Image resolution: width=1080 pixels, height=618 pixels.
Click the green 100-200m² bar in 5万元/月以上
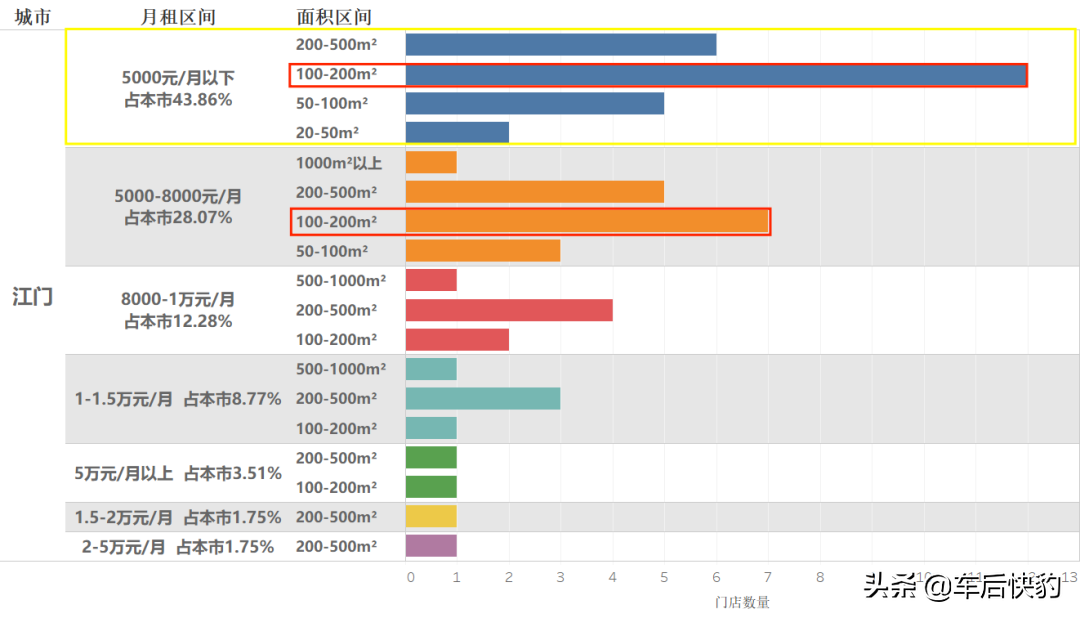click(x=431, y=486)
